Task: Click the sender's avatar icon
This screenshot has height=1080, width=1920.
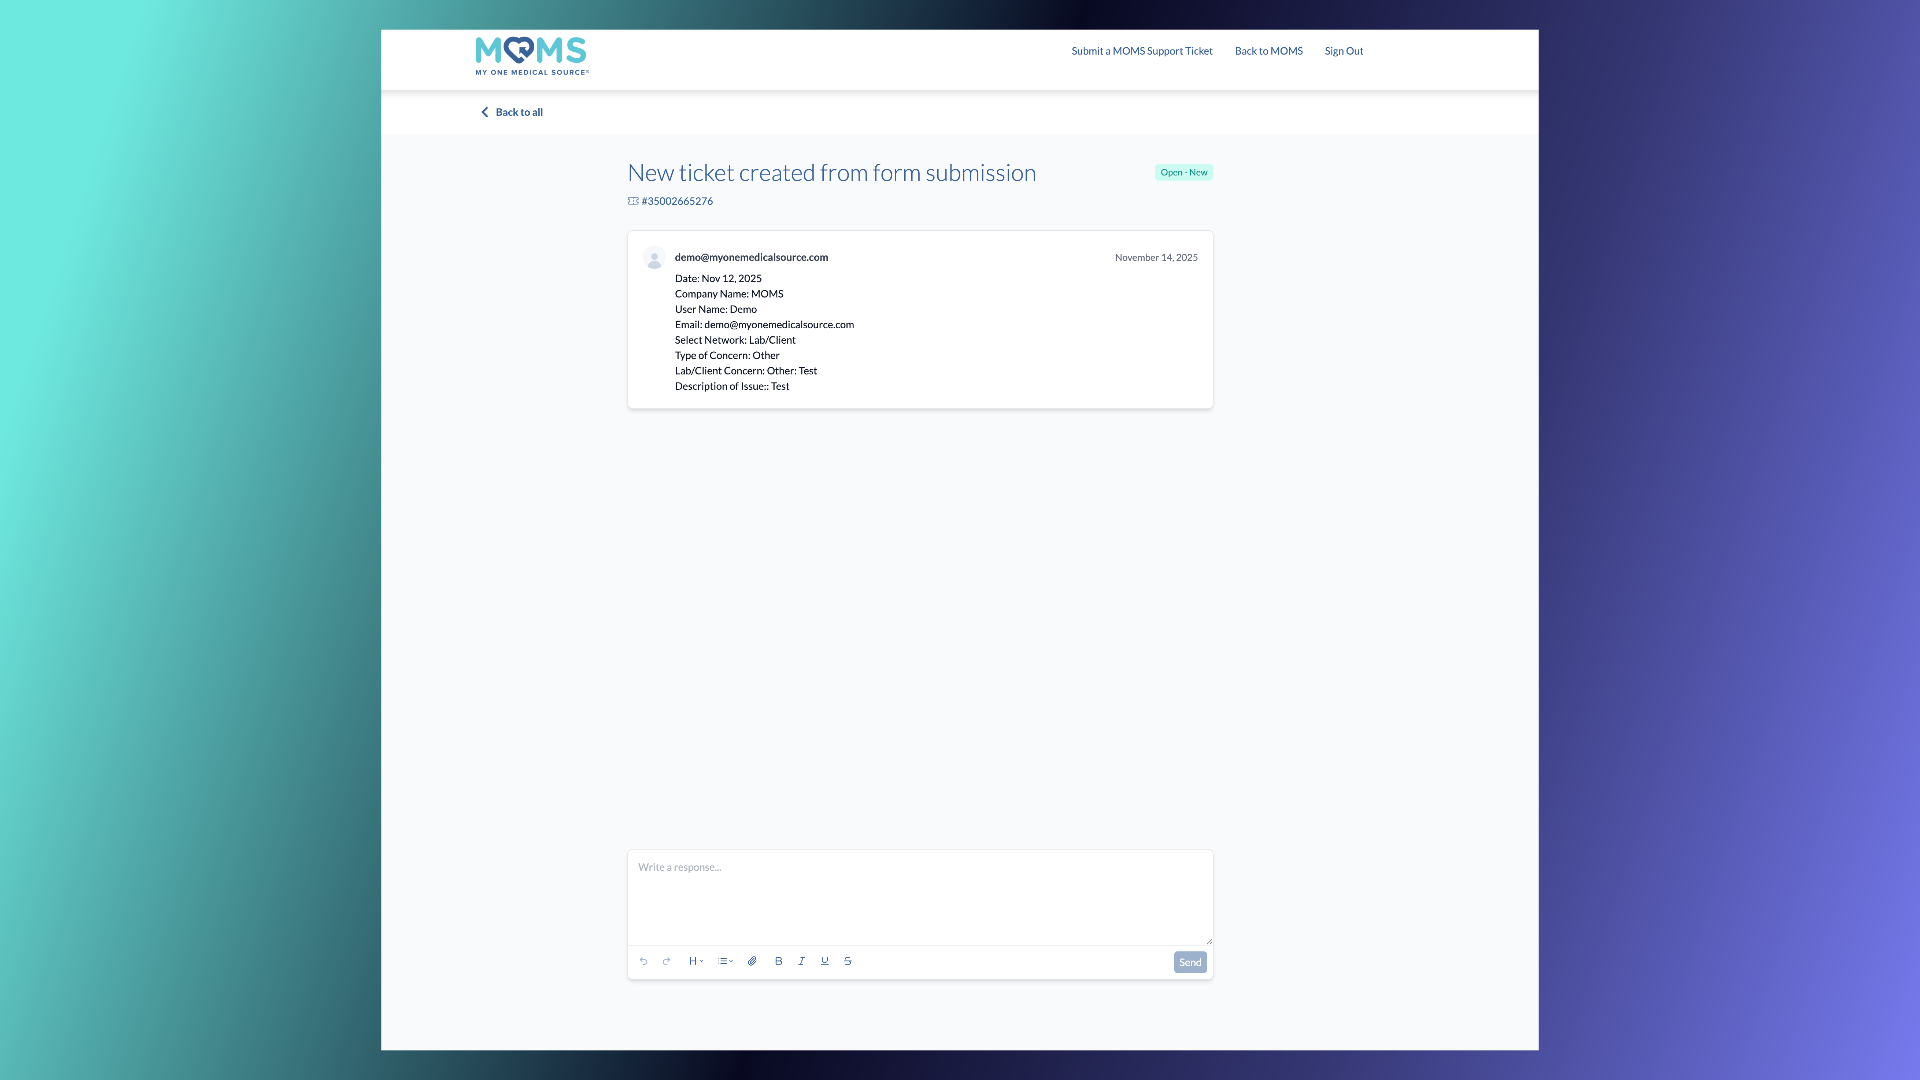Action: click(654, 258)
